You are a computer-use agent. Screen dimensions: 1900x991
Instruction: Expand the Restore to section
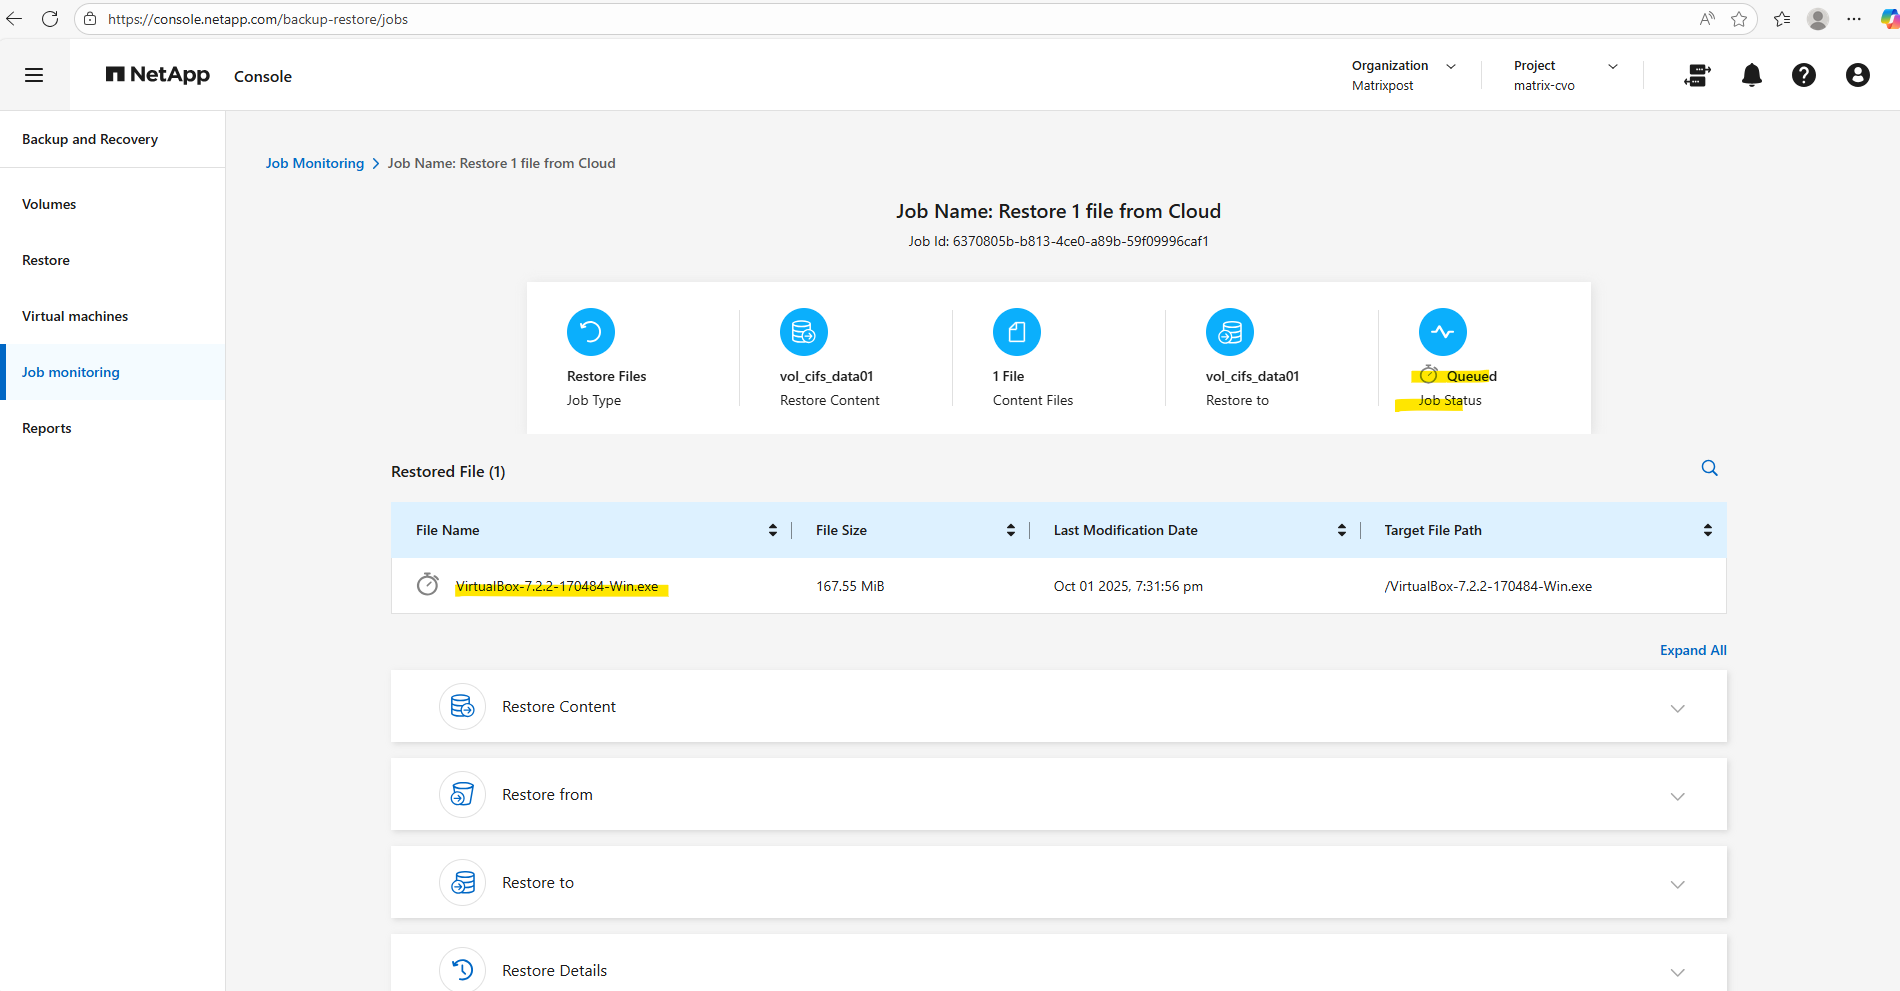pos(1677,884)
